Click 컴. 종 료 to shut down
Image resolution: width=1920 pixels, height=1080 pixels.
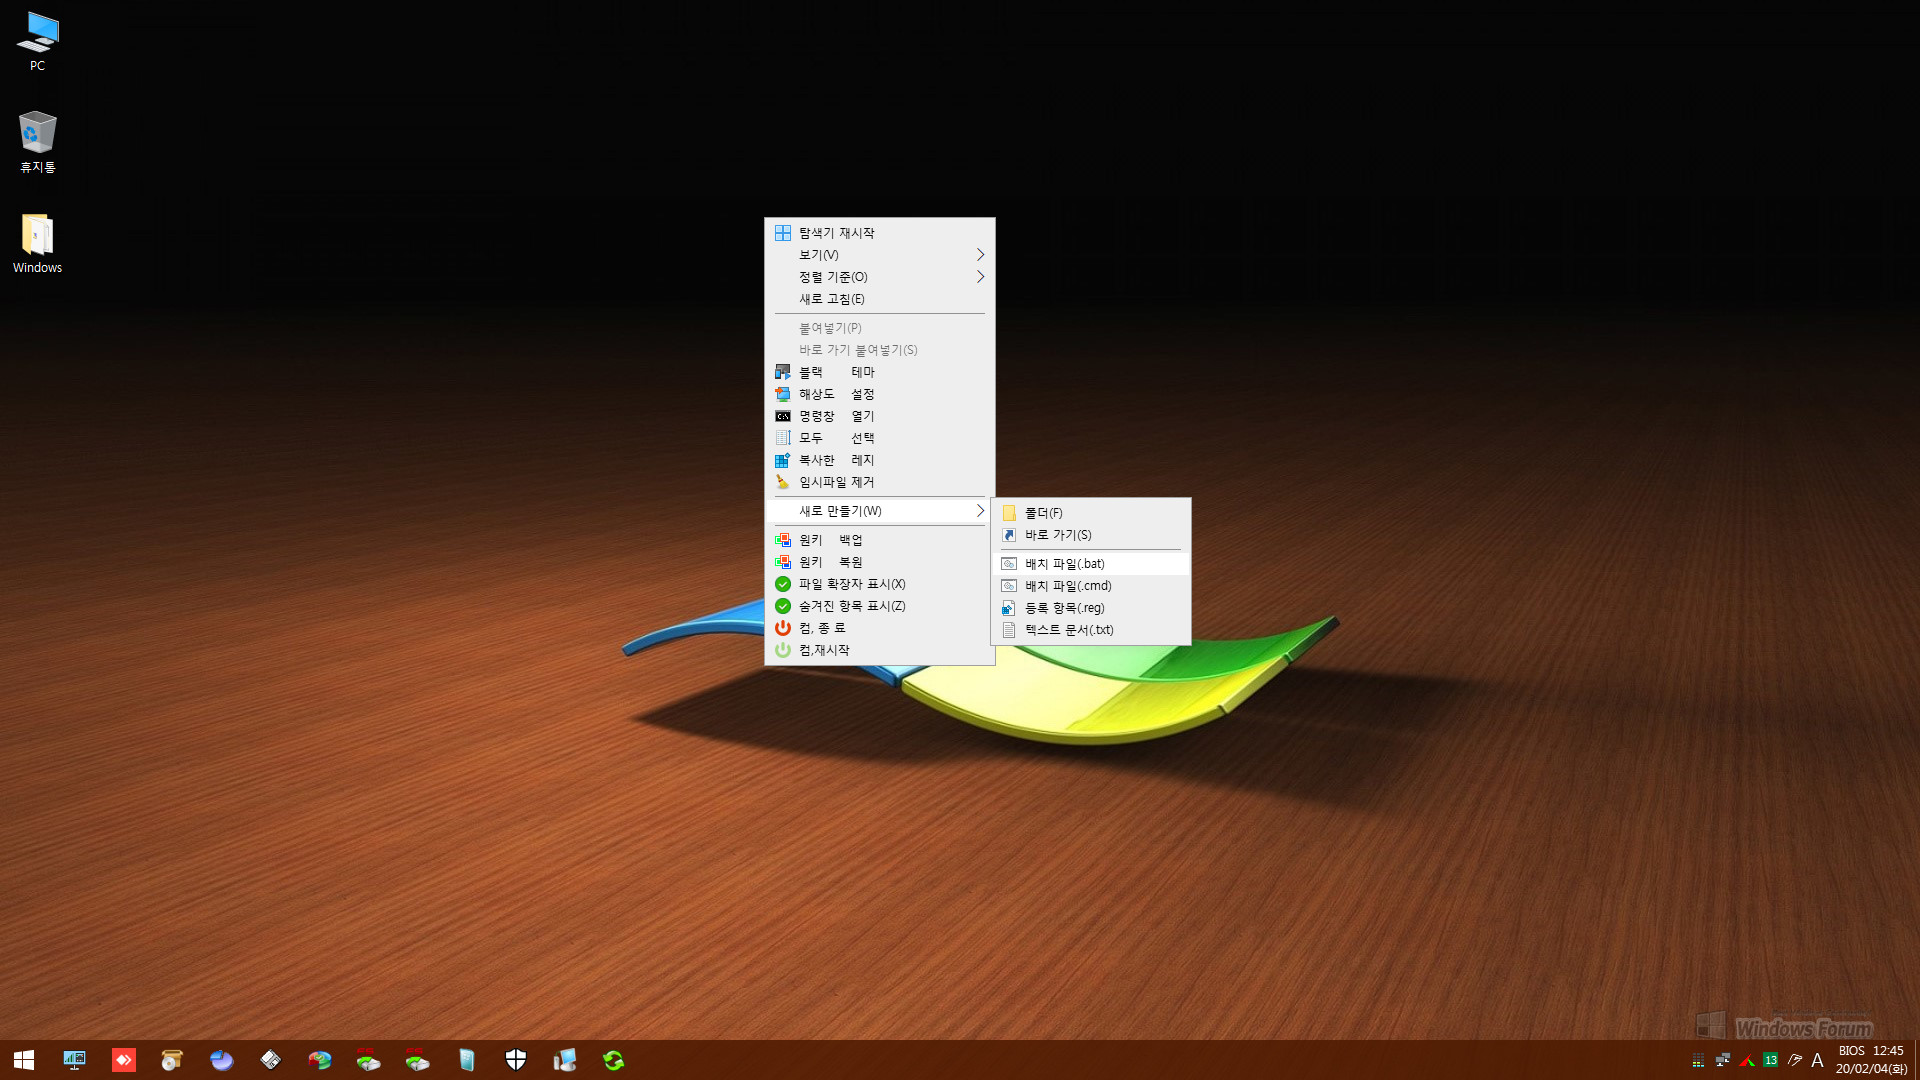(x=879, y=628)
